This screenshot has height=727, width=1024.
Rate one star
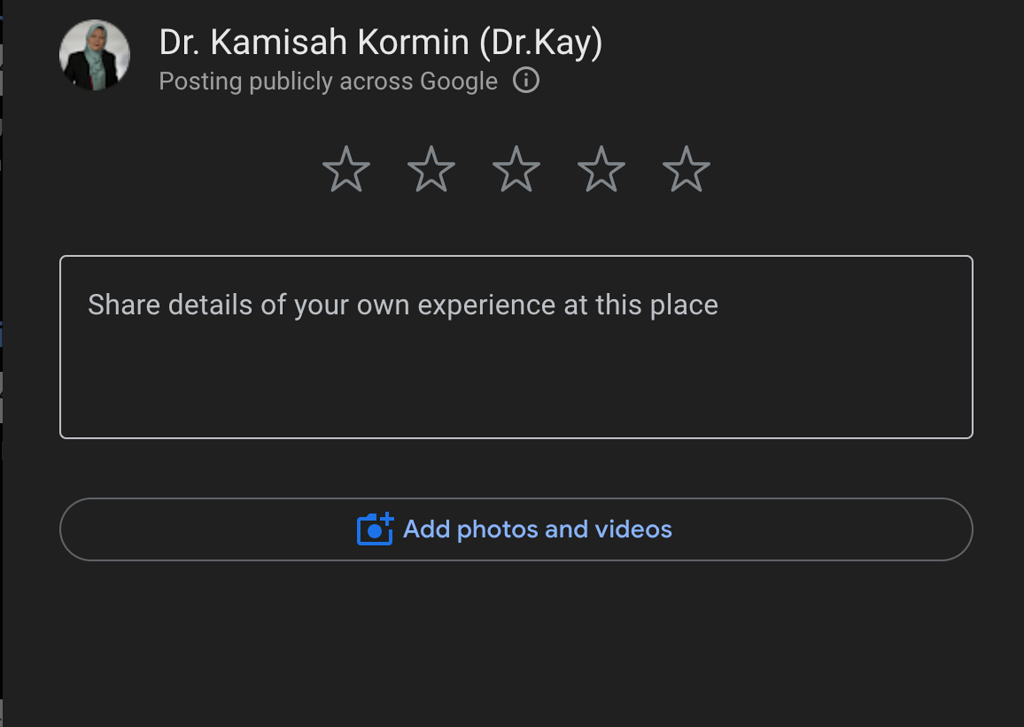(x=346, y=169)
